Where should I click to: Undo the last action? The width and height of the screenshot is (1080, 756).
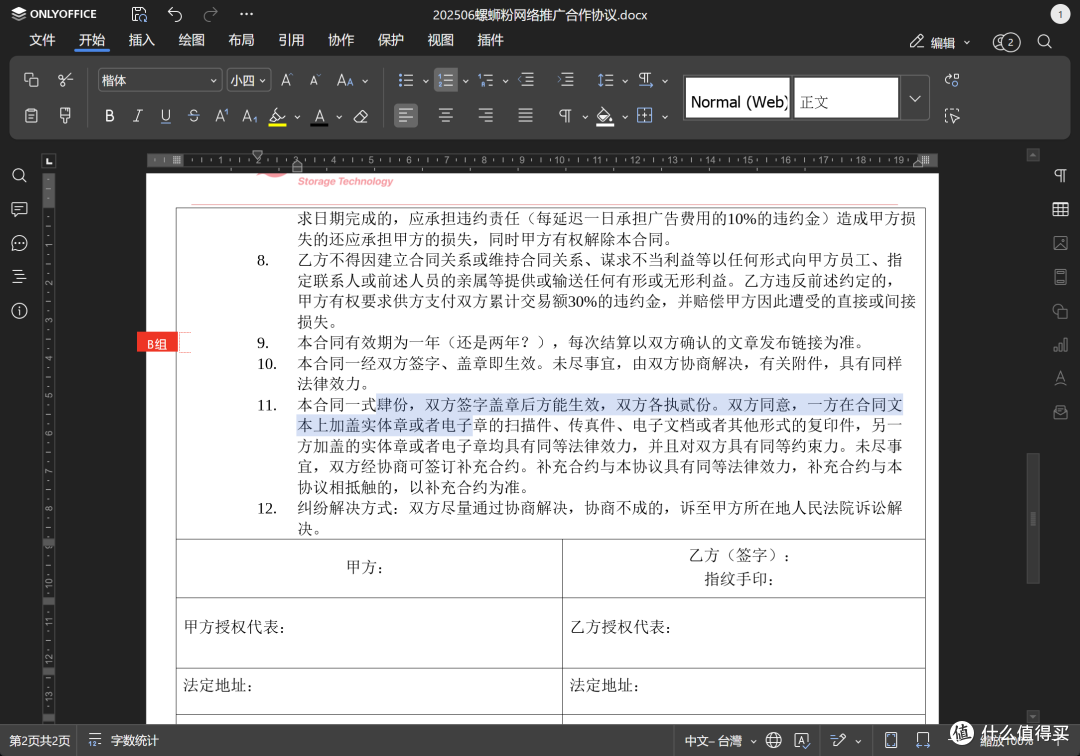pos(175,14)
